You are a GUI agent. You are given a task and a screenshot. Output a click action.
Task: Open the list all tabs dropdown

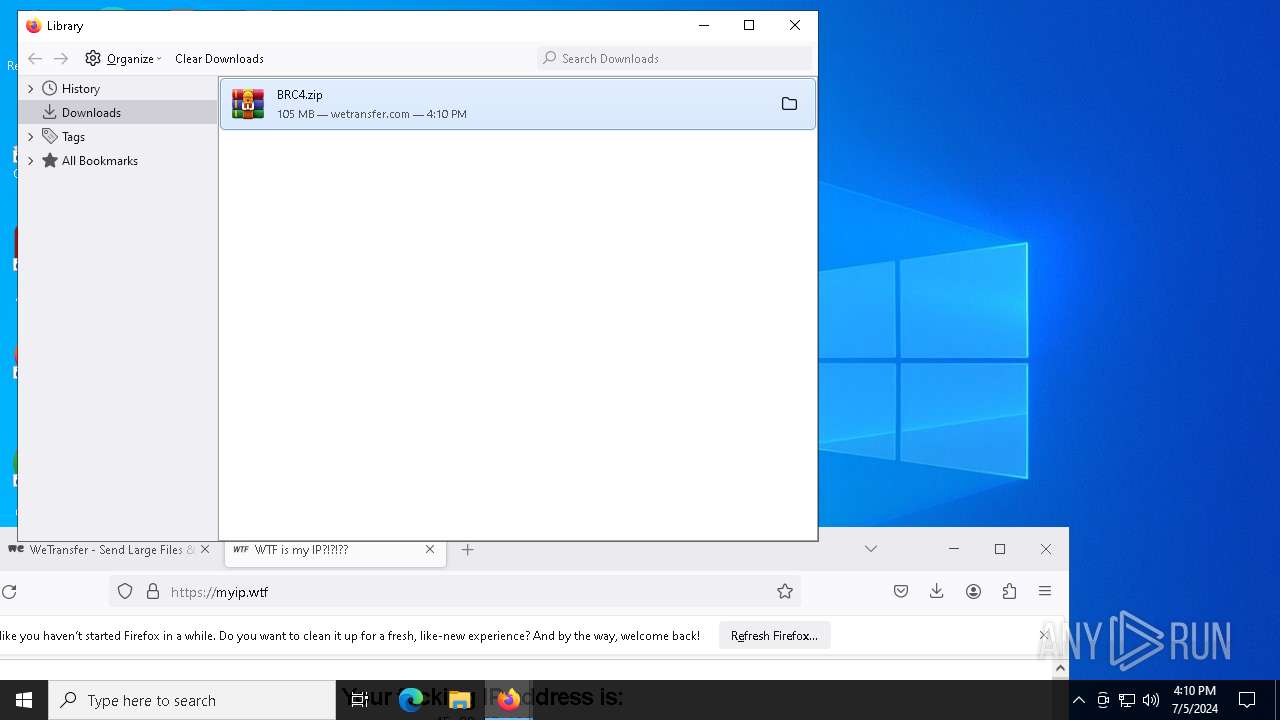[x=871, y=549]
